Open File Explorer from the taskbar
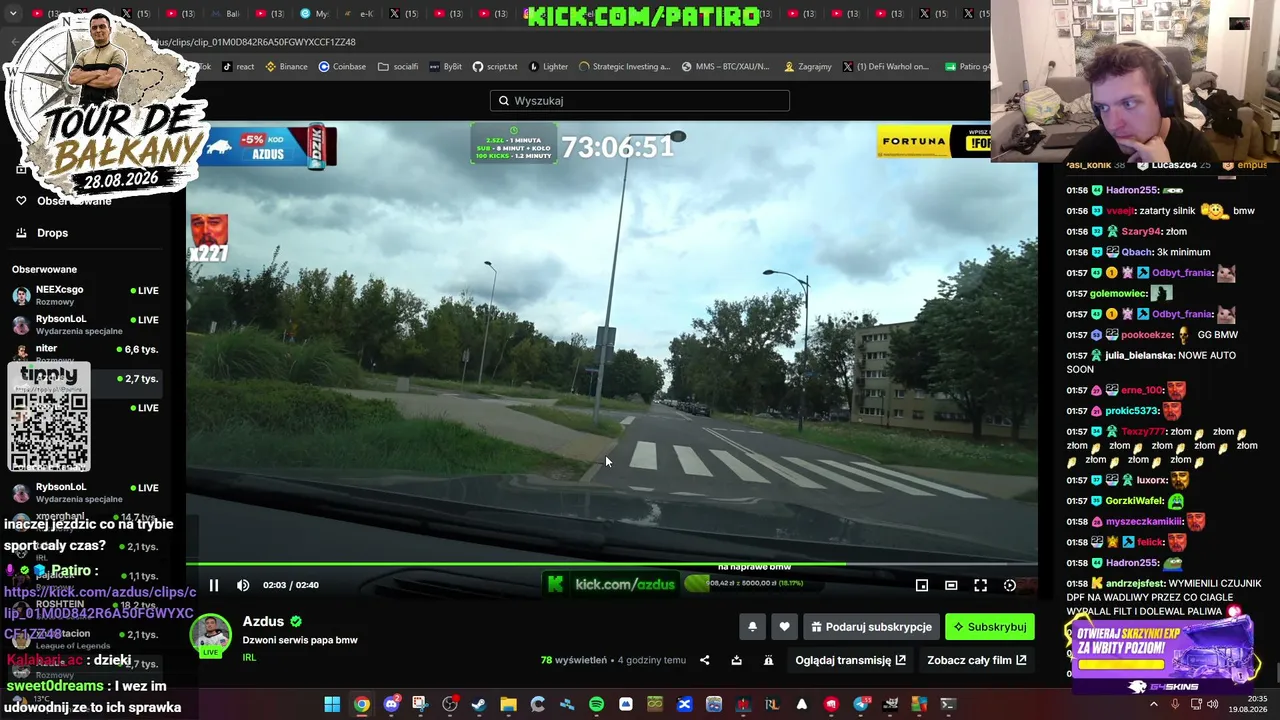The height and width of the screenshot is (720, 1280). (508, 704)
